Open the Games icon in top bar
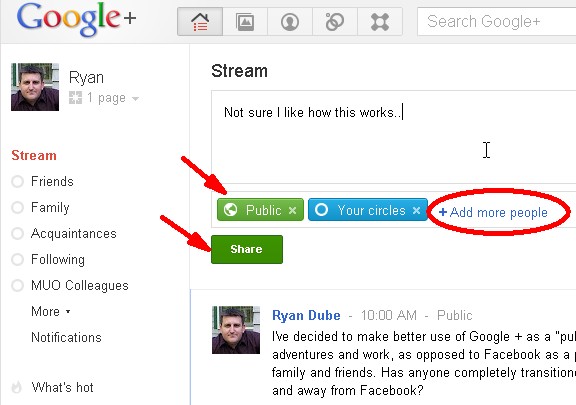The height and width of the screenshot is (405, 576). point(380,22)
